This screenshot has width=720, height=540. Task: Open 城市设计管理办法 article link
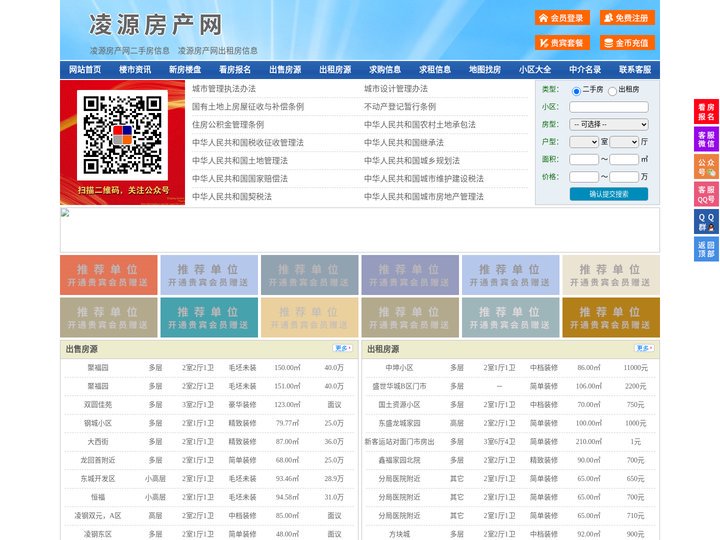tap(396, 89)
